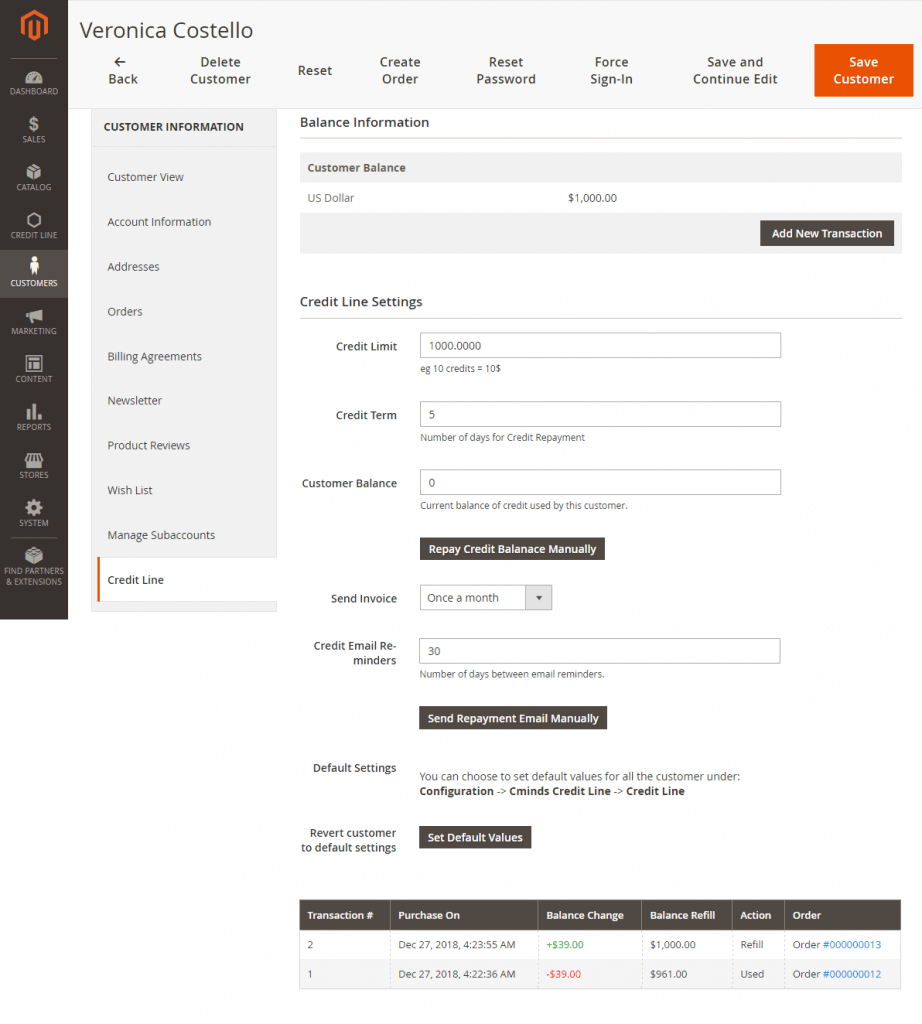Open the System gear icon
The width and height of the screenshot is (922, 1024).
[x=34, y=508]
